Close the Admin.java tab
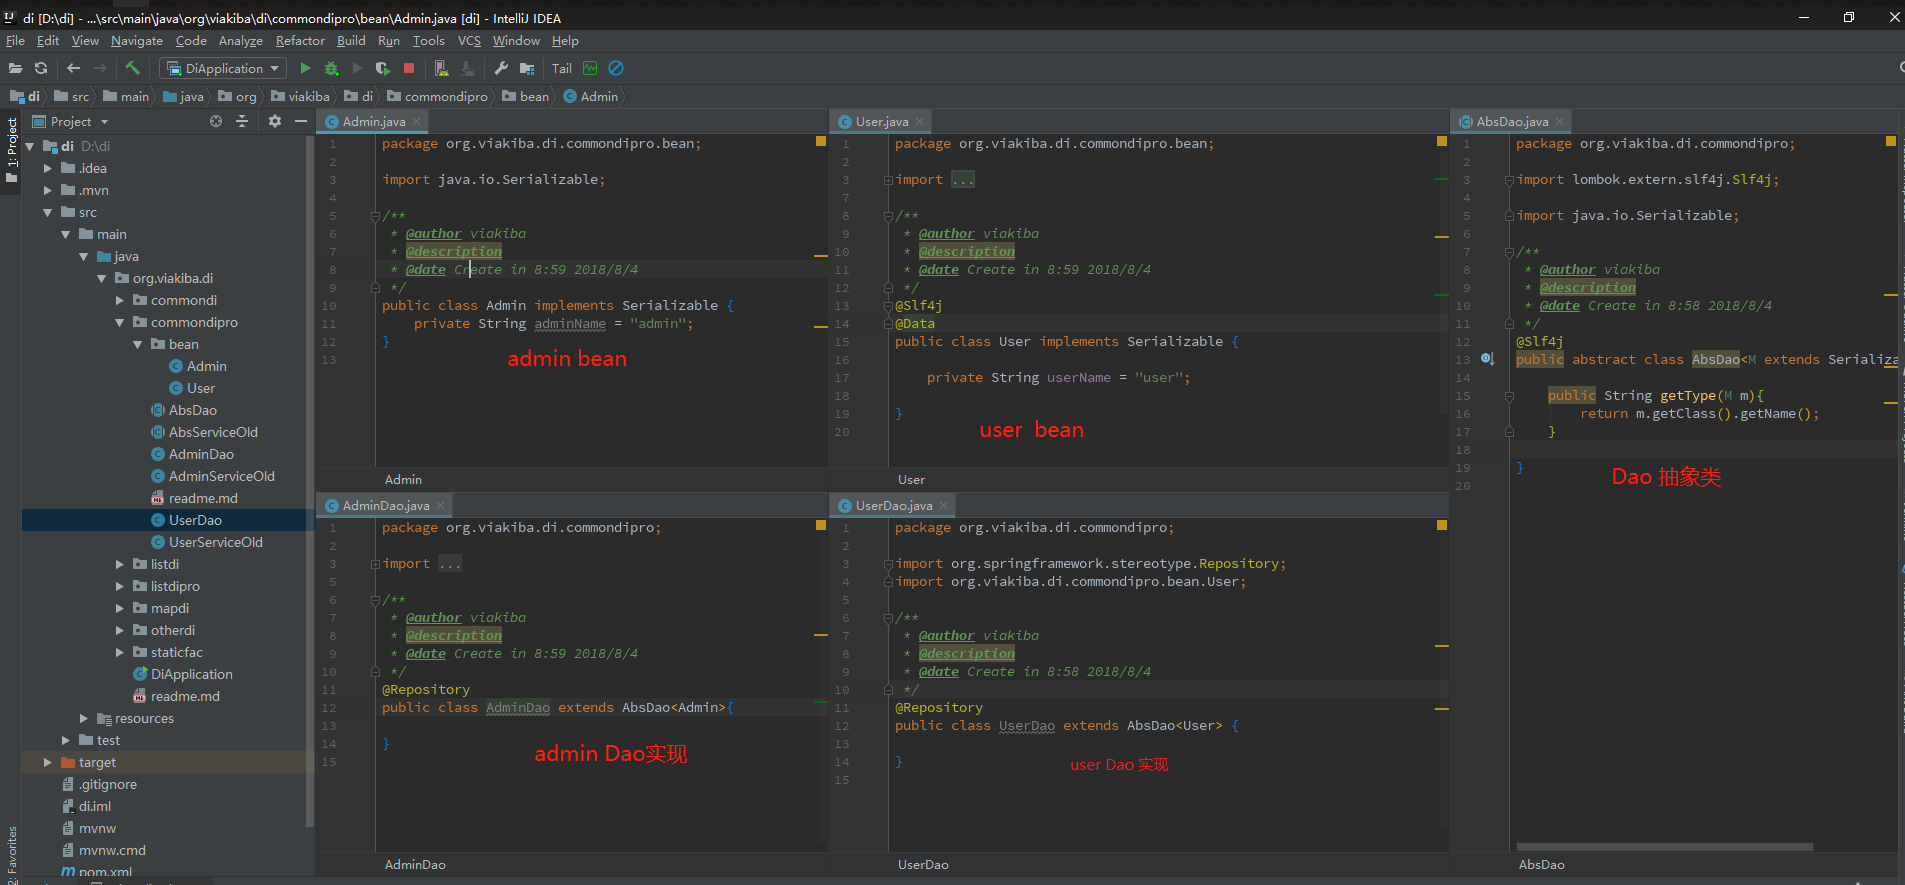Image resolution: width=1905 pixels, height=885 pixels. [417, 122]
